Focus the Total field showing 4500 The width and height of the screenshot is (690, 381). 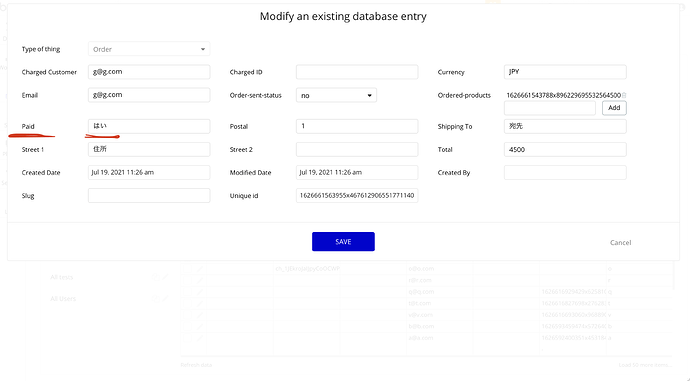pos(565,150)
